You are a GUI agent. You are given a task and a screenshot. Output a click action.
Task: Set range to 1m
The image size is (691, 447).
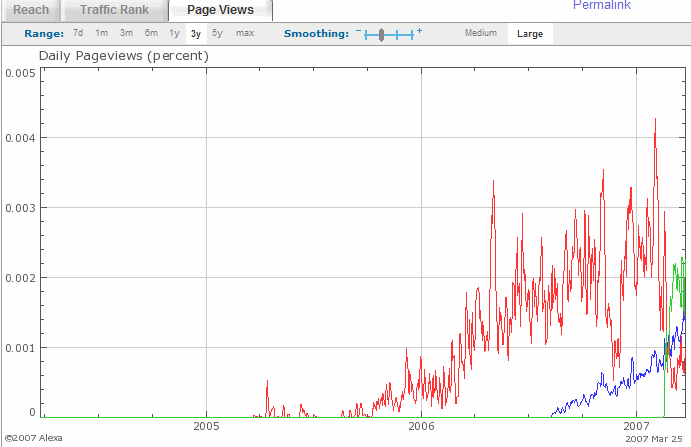[102, 33]
